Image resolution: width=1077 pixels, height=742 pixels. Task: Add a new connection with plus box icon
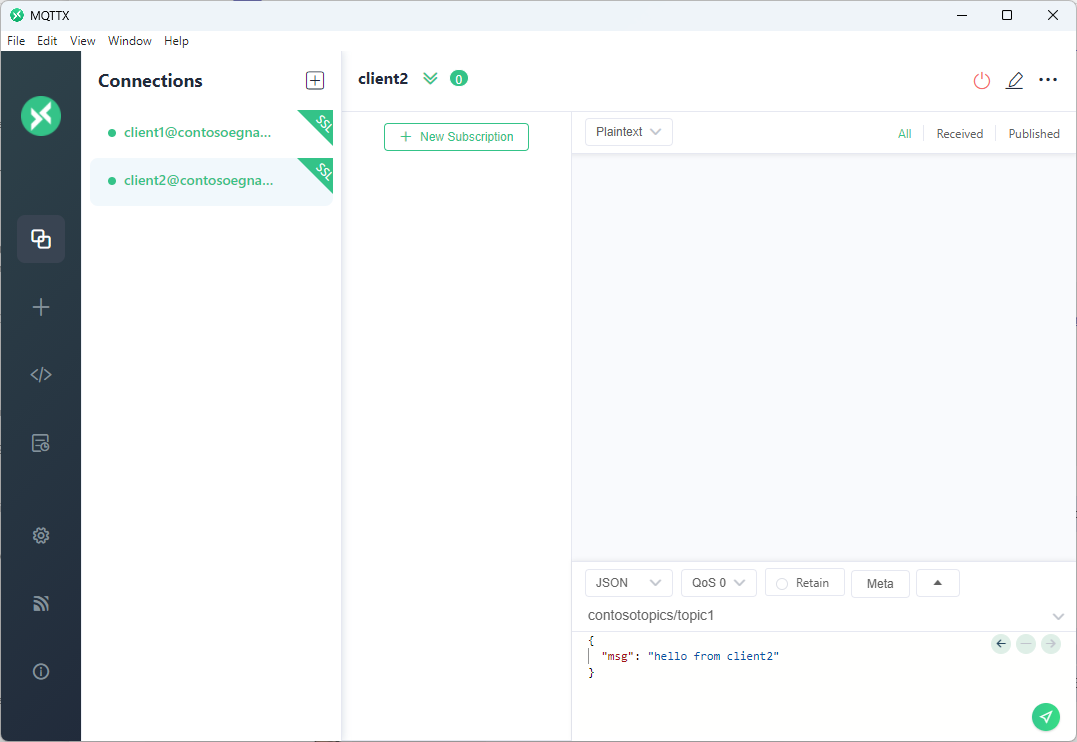(x=315, y=80)
